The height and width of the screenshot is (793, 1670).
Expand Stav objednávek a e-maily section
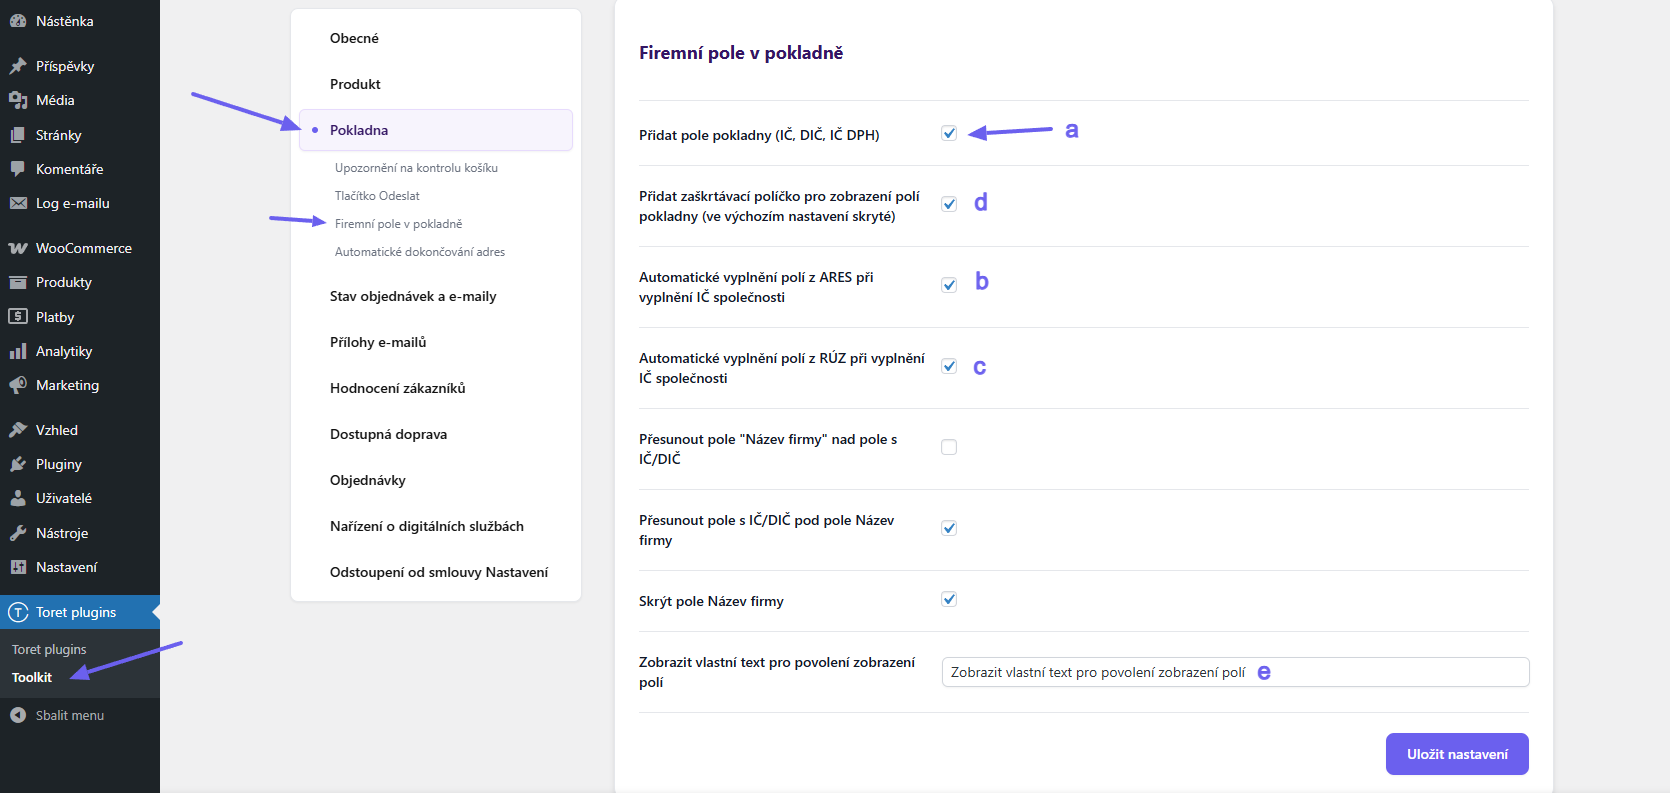click(x=413, y=296)
